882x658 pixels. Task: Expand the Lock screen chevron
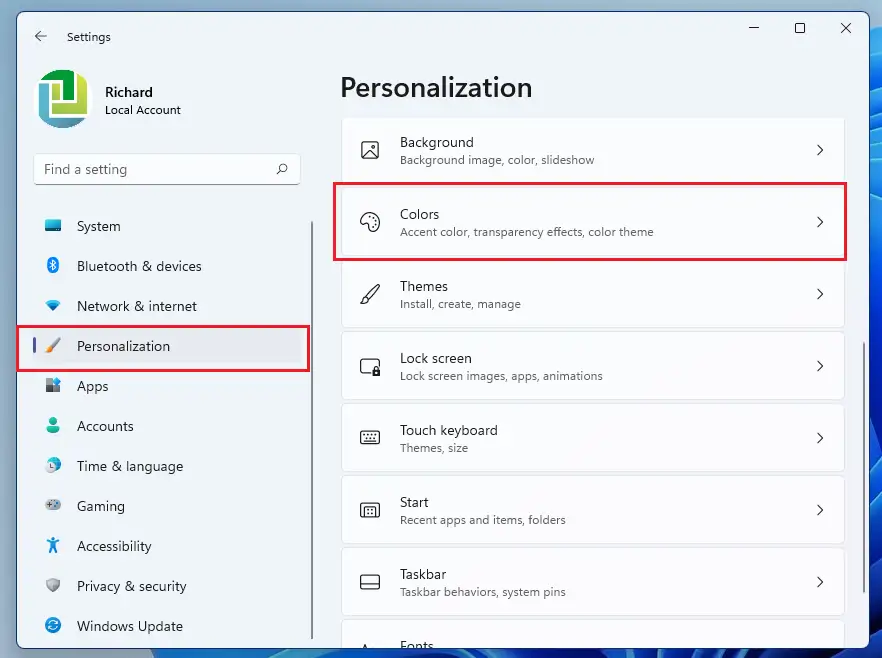[820, 366]
